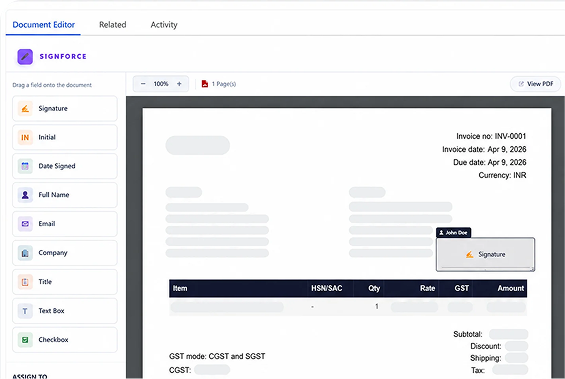Image resolution: width=565 pixels, height=379 pixels.
Task: Select the Checkbox field green icon
Action: click(25, 340)
